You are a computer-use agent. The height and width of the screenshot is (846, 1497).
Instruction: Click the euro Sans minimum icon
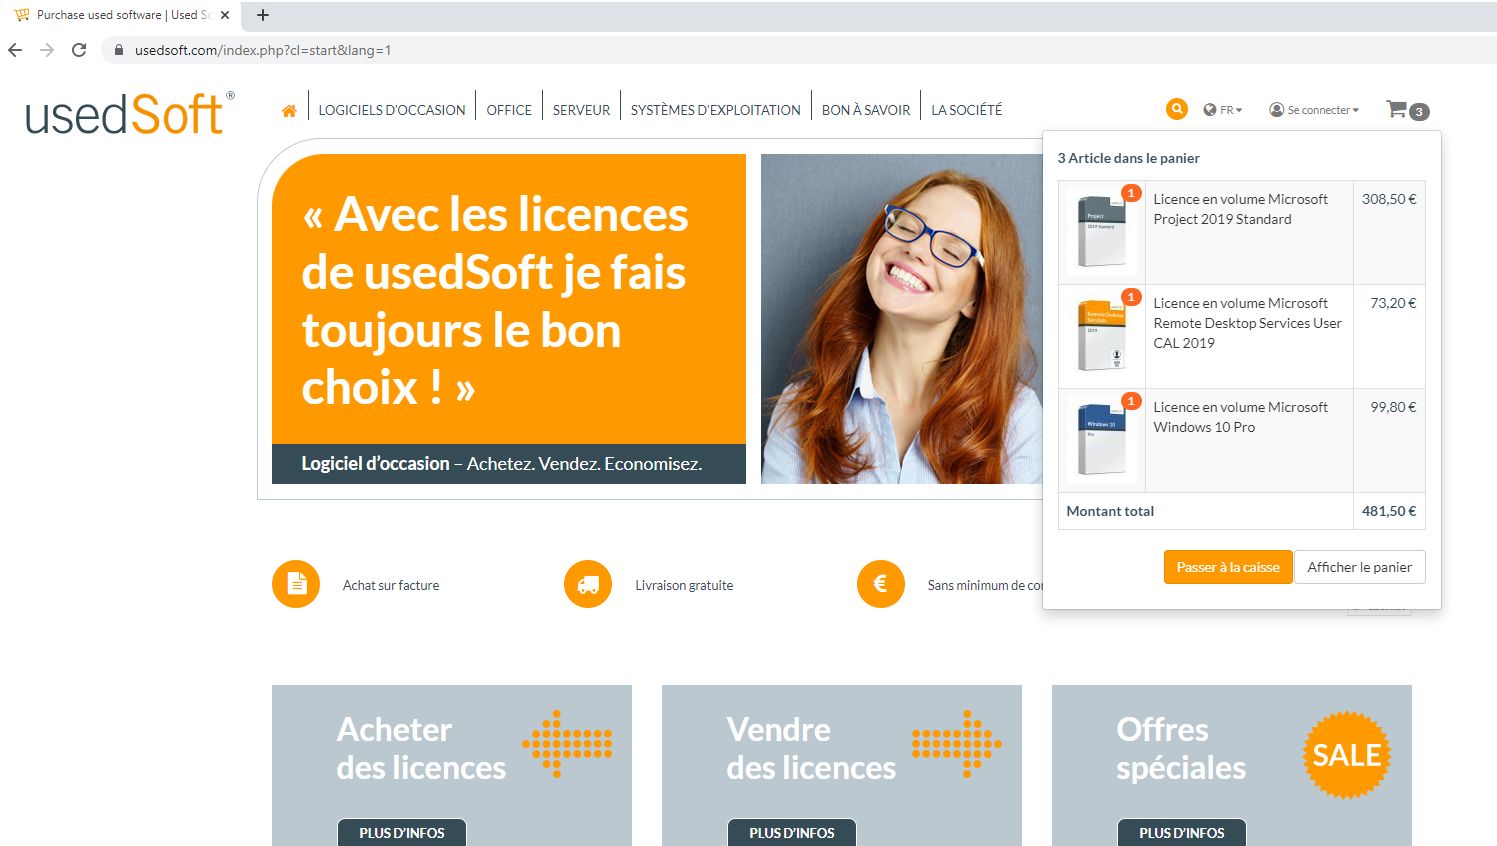[x=881, y=584]
